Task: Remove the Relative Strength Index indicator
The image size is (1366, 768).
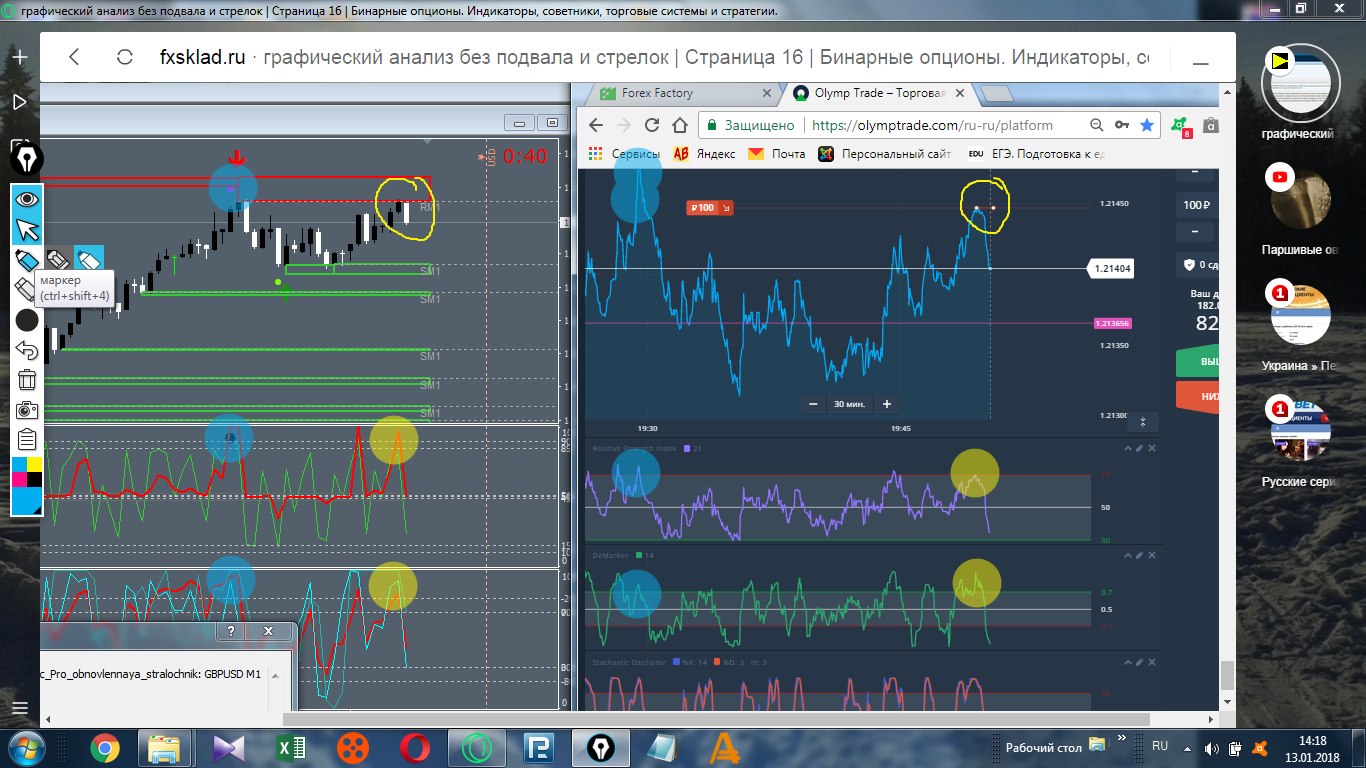Action: click(1152, 449)
